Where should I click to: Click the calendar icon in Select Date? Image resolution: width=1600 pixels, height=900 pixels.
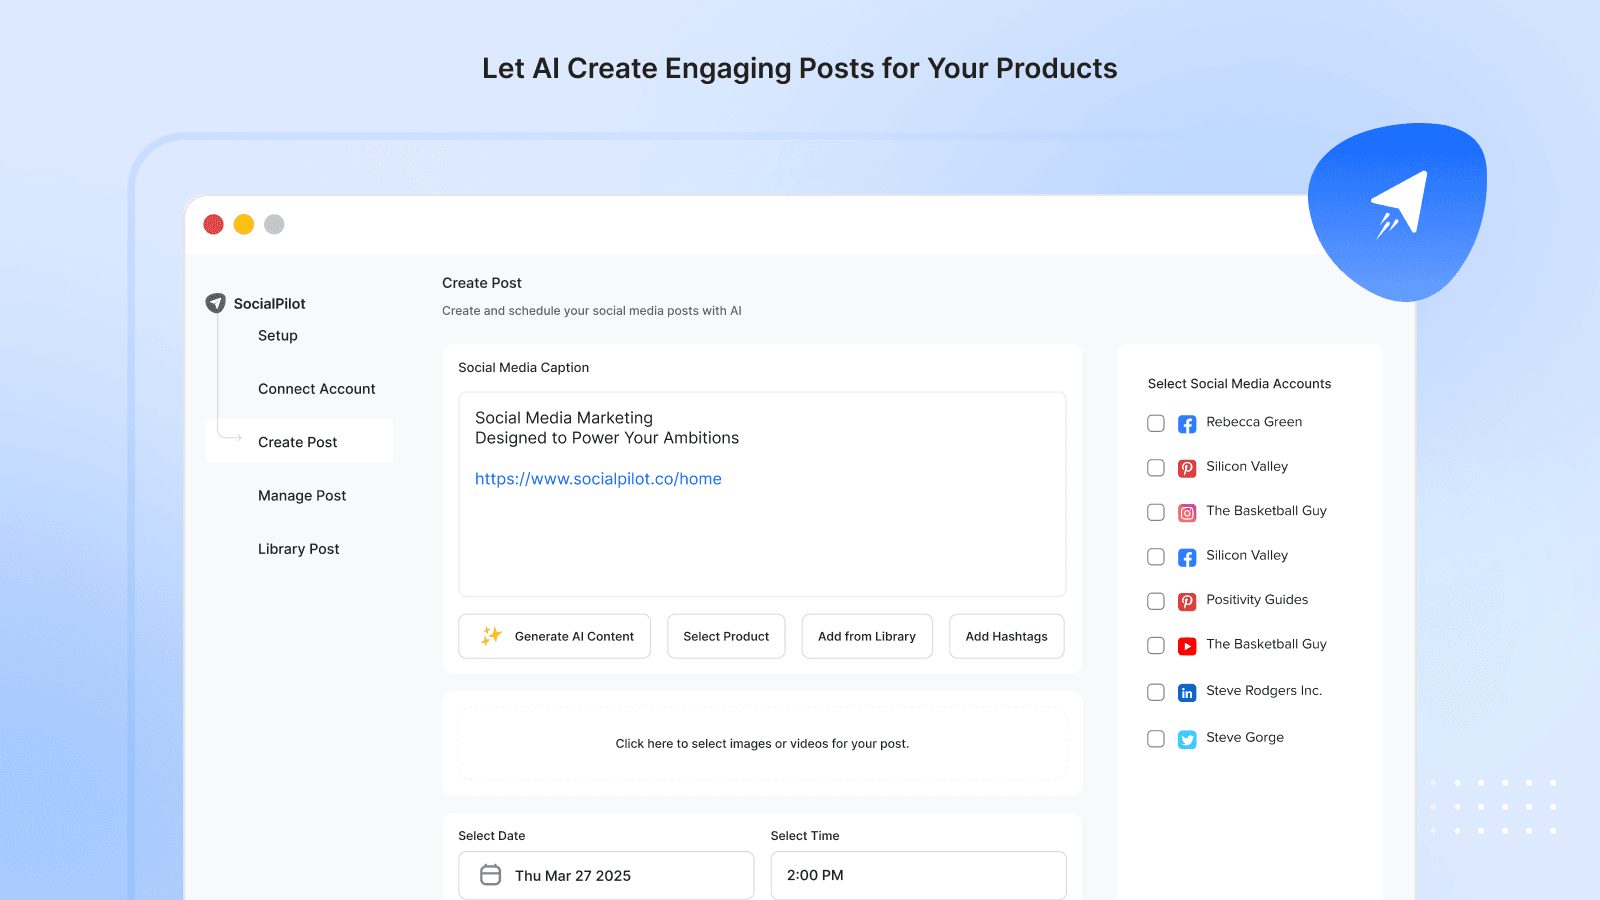(x=490, y=874)
